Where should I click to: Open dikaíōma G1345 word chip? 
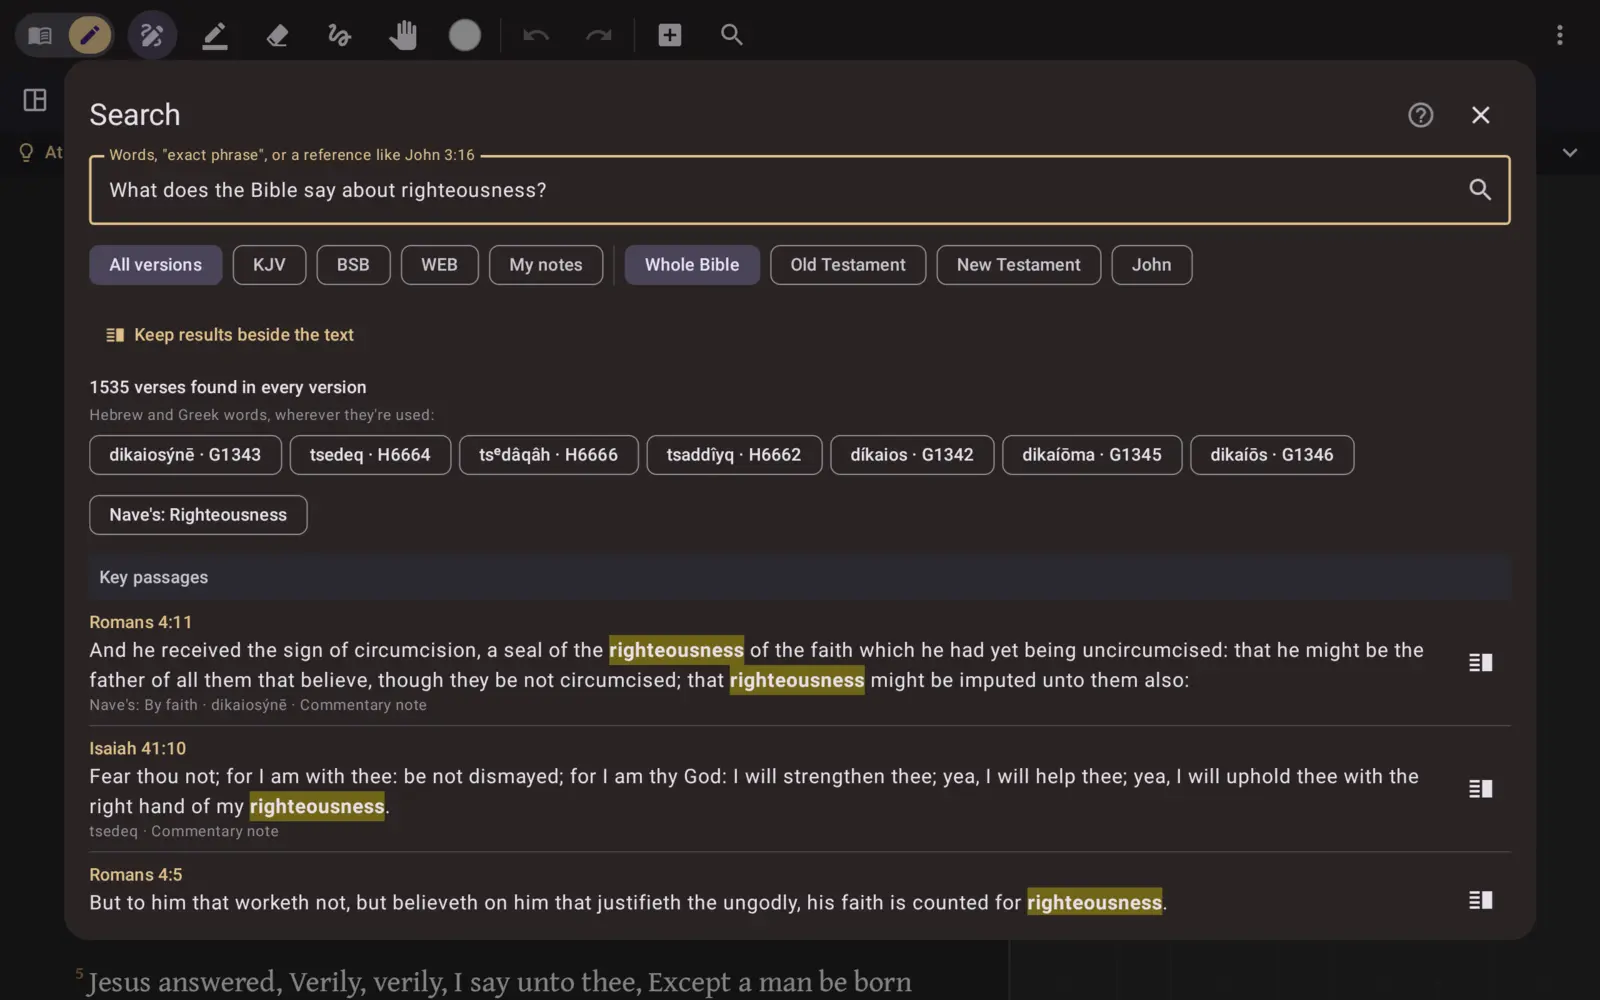(1092, 455)
